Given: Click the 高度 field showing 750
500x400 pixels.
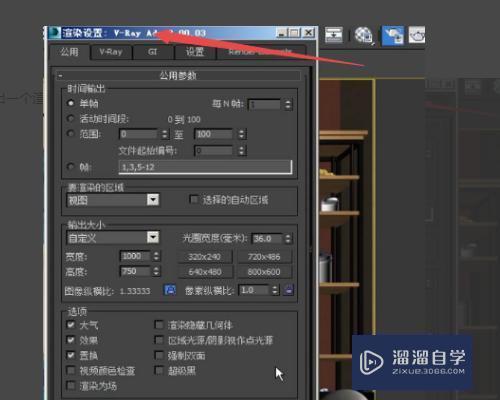Looking at the screenshot, I should pyautogui.click(x=135, y=271).
